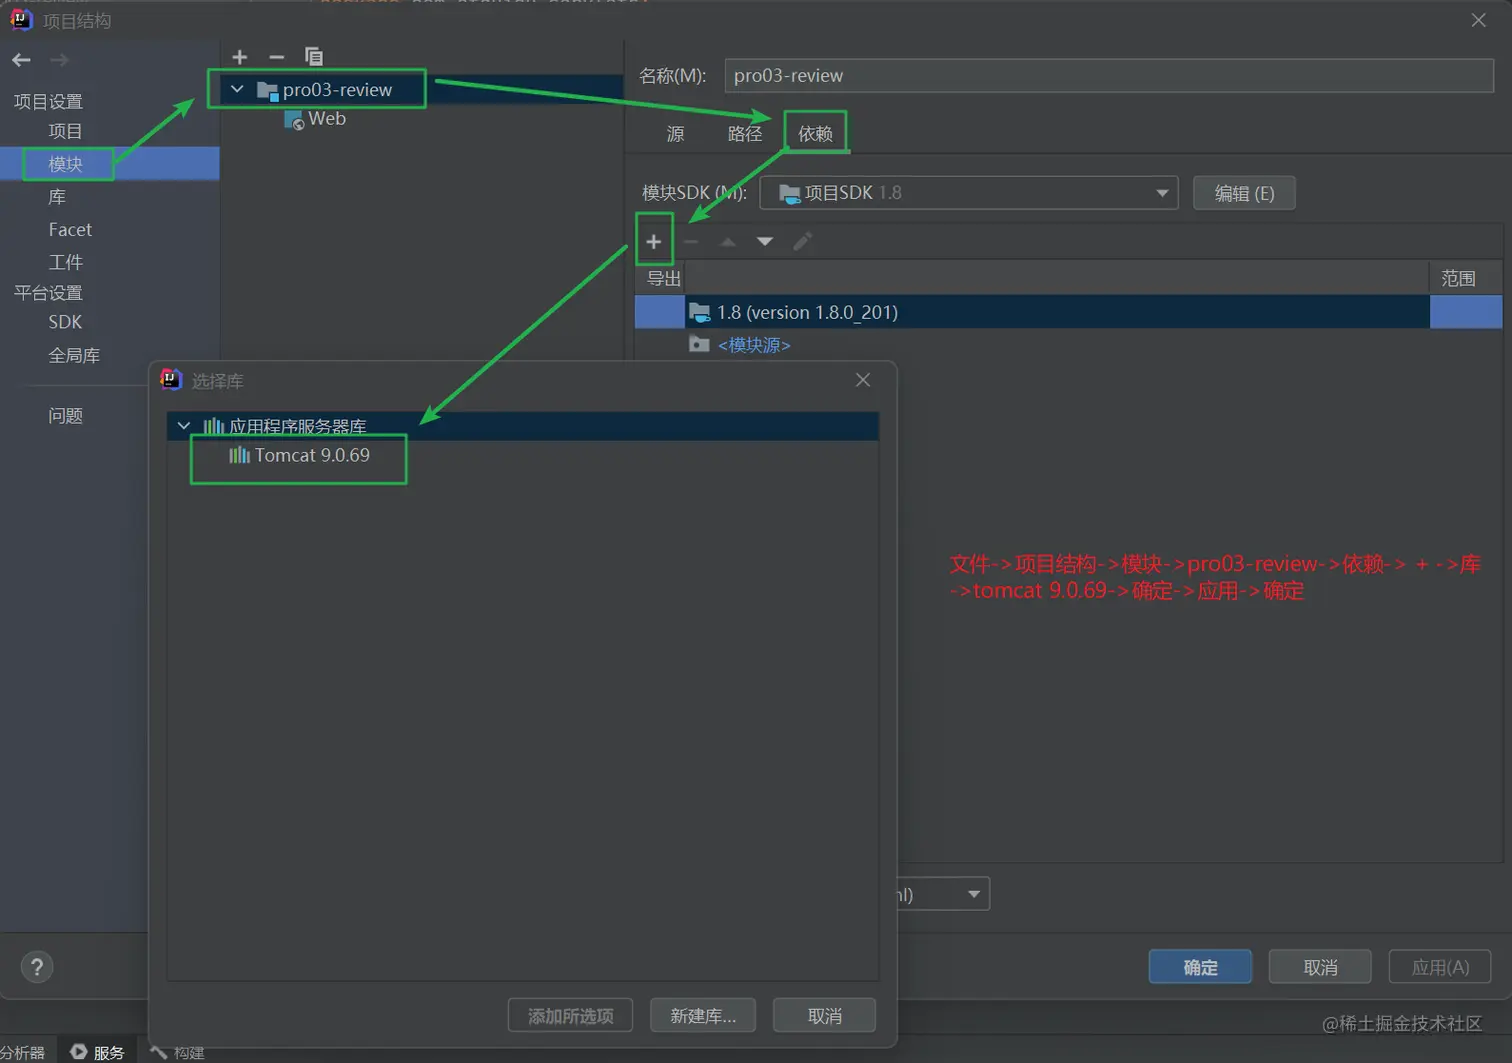Collapse the application server libraries node
Image resolution: width=1512 pixels, height=1063 pixels.
tap(184, 426)
